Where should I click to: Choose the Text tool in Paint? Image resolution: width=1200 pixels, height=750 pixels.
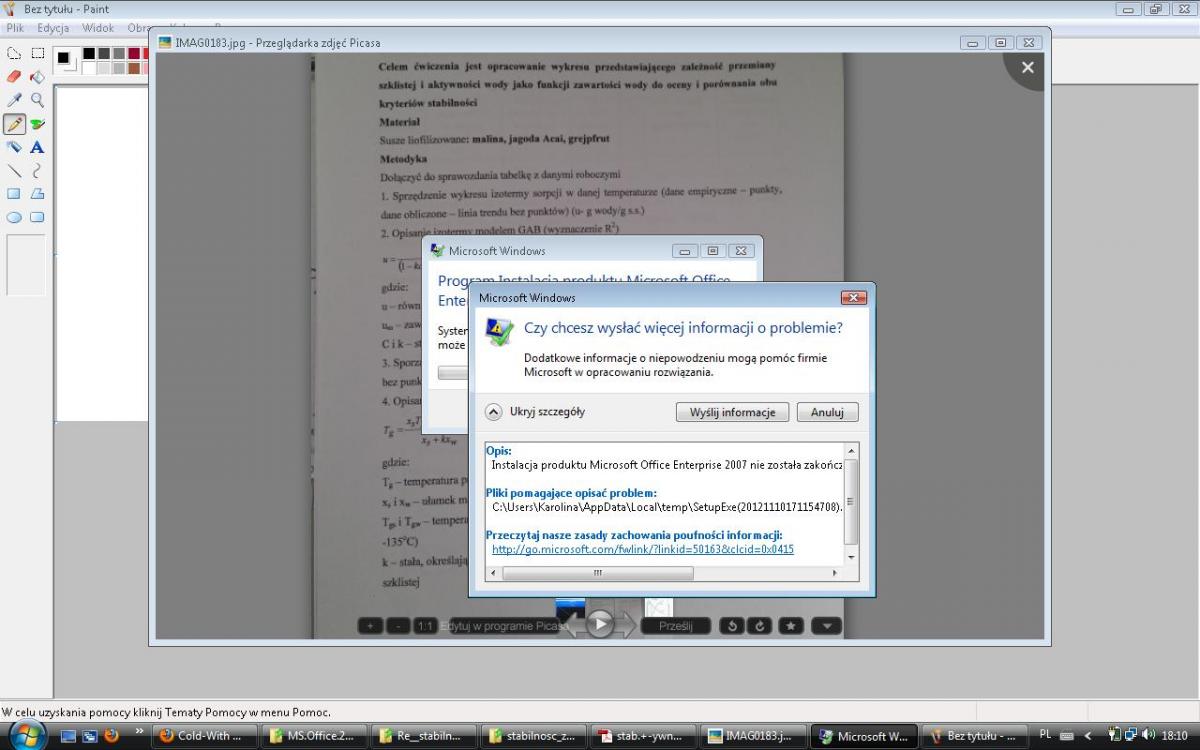[37, 147]
